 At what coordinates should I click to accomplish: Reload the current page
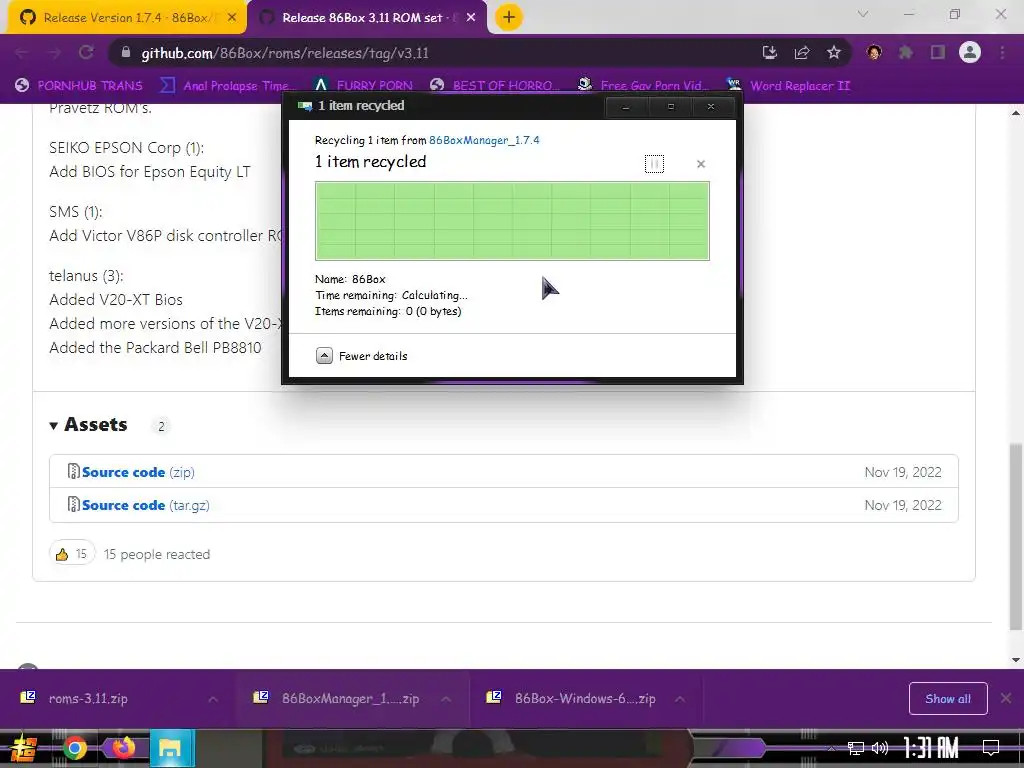click(86, 53)
